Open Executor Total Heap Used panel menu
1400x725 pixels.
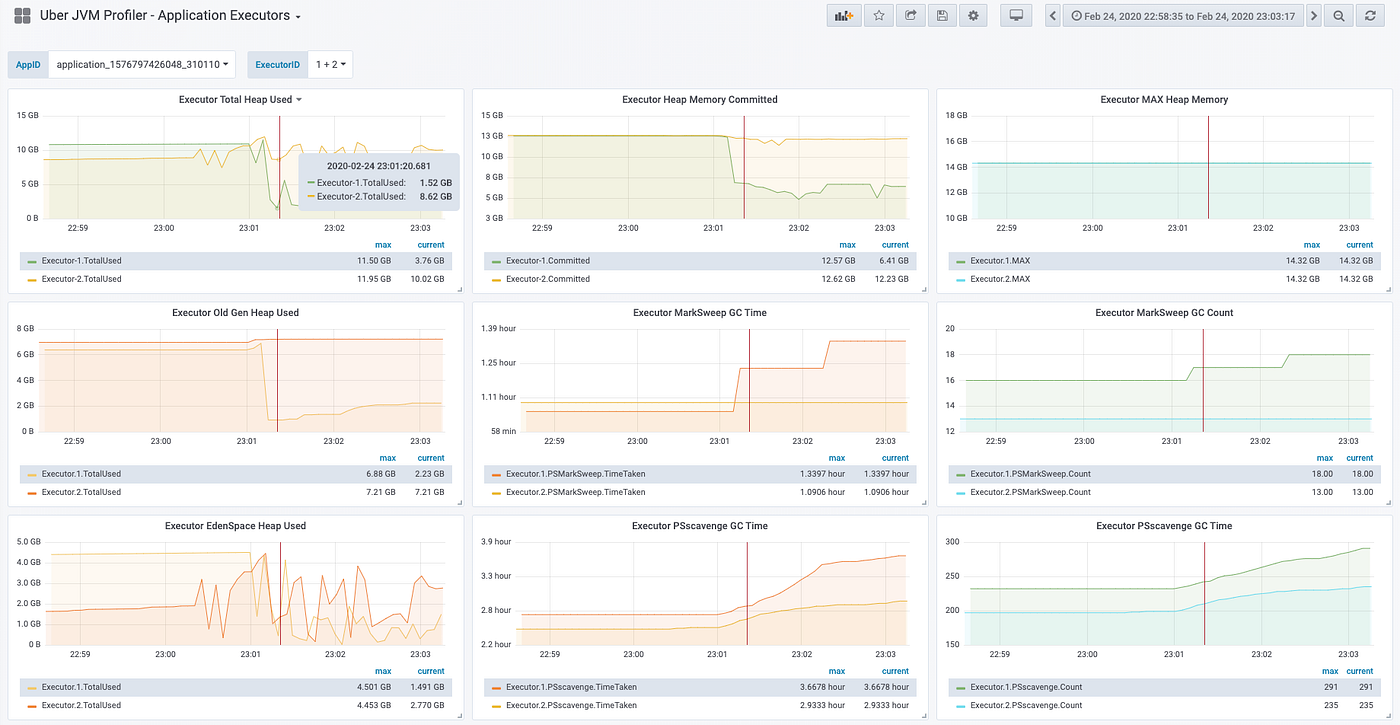[x=237, y=99]
